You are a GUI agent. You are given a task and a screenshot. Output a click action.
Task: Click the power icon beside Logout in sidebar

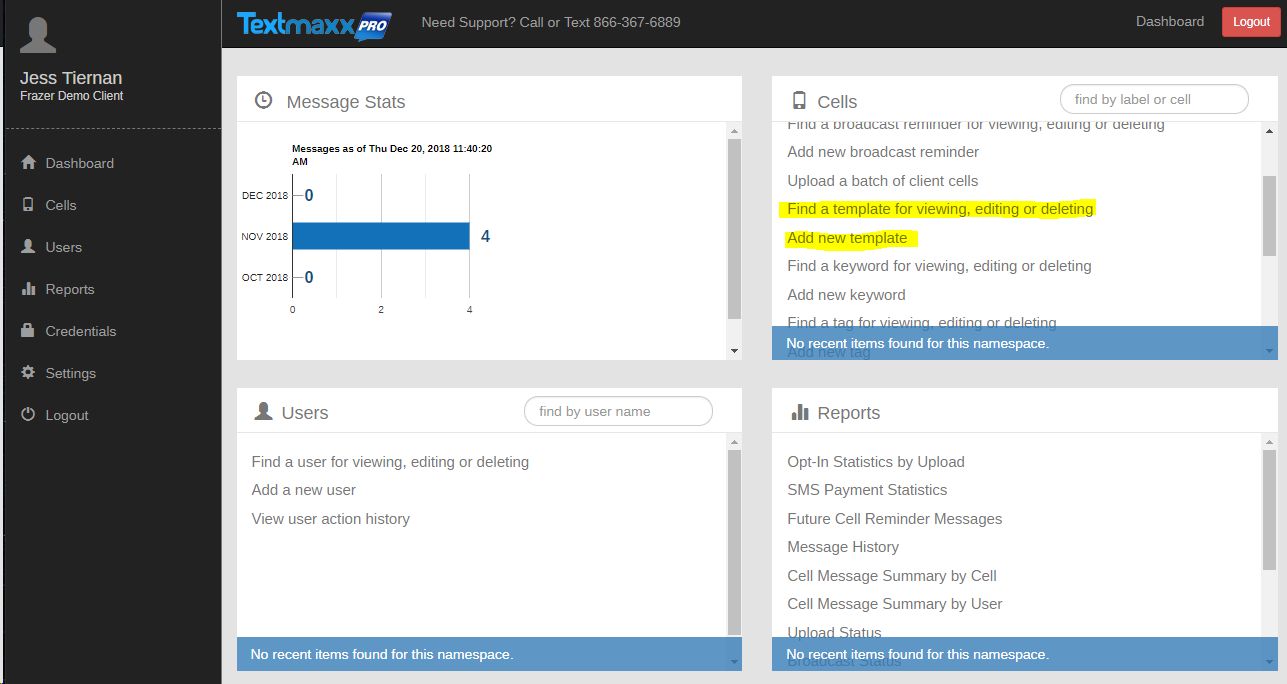click(x=28, y=415)
